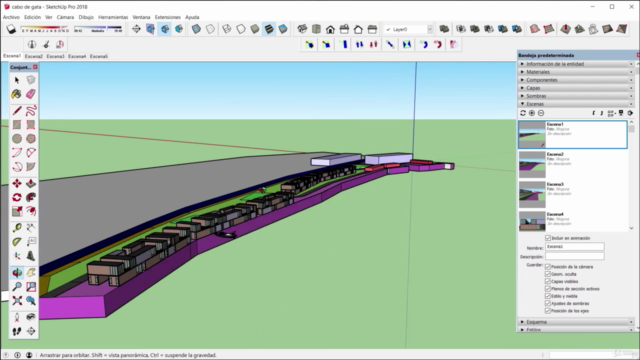Select the Protractor tool
640x360 pixels.
[17, 242]
